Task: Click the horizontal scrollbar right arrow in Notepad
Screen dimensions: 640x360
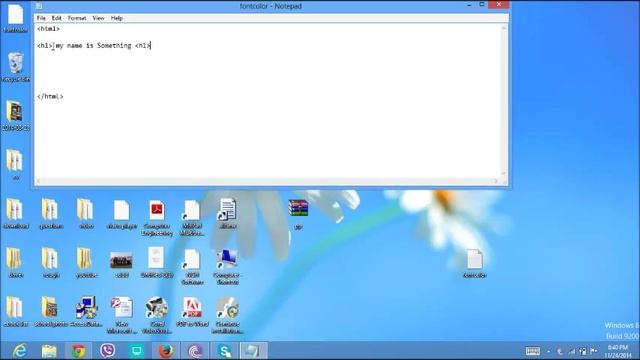Action: click(496, 181)
